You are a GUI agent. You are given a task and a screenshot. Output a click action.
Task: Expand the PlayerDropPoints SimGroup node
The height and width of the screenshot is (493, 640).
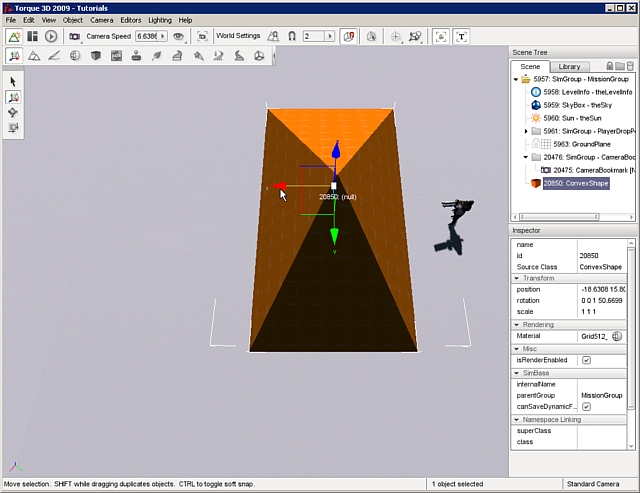527,131
